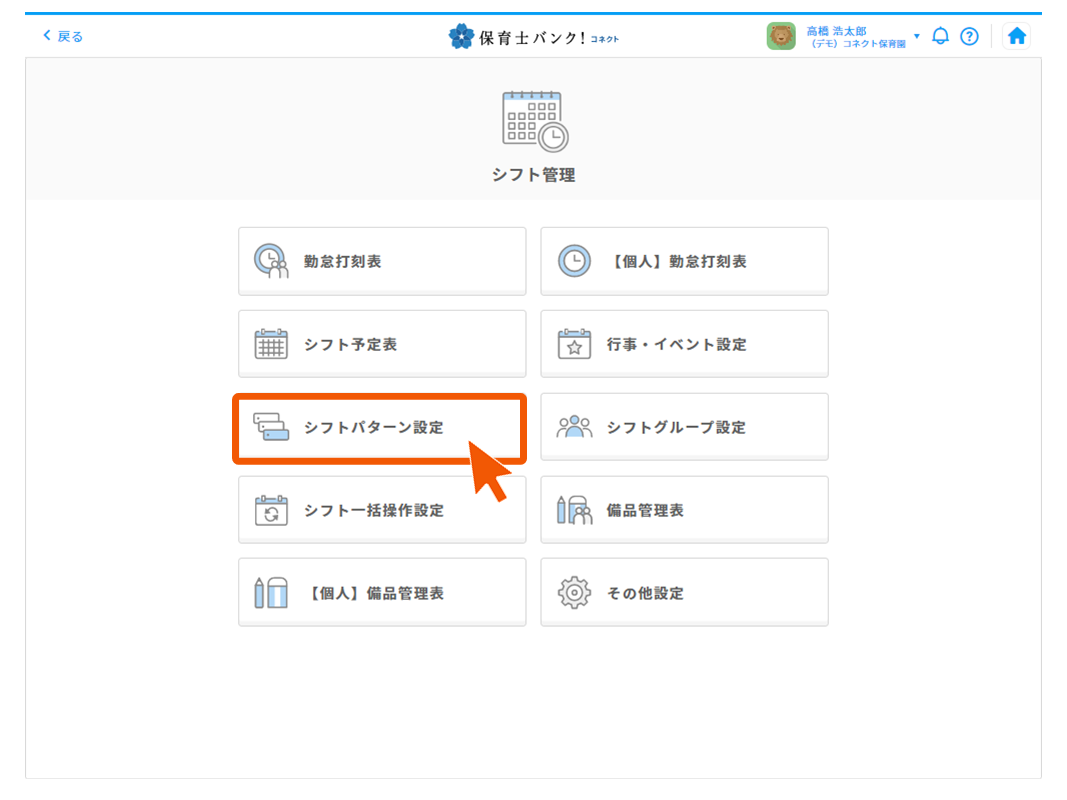1067x800 pixels.
Task: Click the people icon for シフトグループ設定
Action: [574, 427]
